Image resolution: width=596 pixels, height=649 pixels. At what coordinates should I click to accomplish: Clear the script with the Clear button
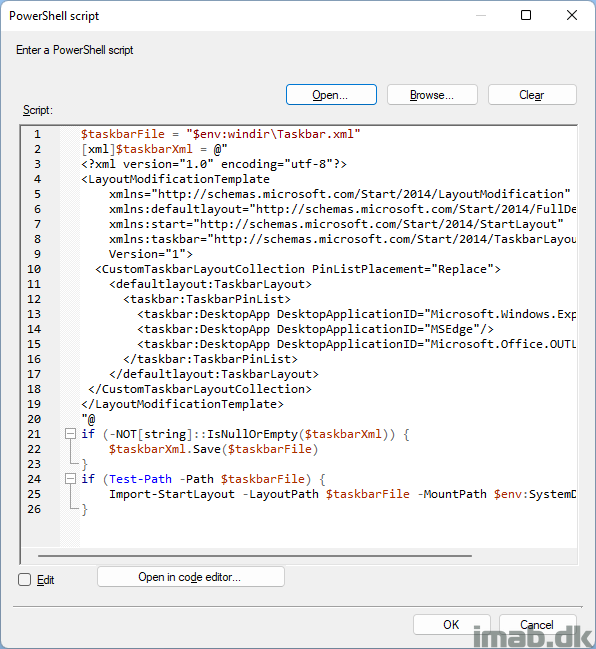pyautogui.click(x=532, y=95)
